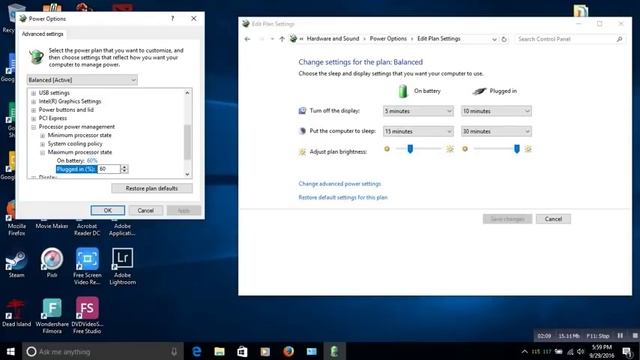Image resolution: width=640 pixels, height=360 pixels.
Task: Decrease Plugged in percentage with down arrow
Action: [x=124, y=171]
